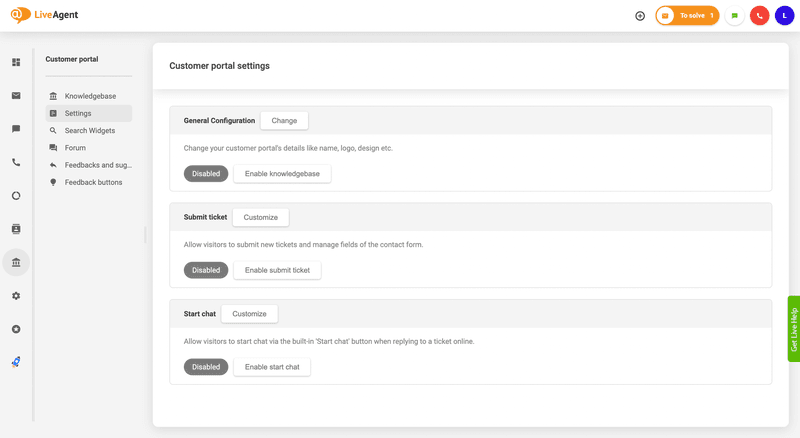Toggle the Disabled status for start chat
800x438 pixels.
[x=206, y=367]
